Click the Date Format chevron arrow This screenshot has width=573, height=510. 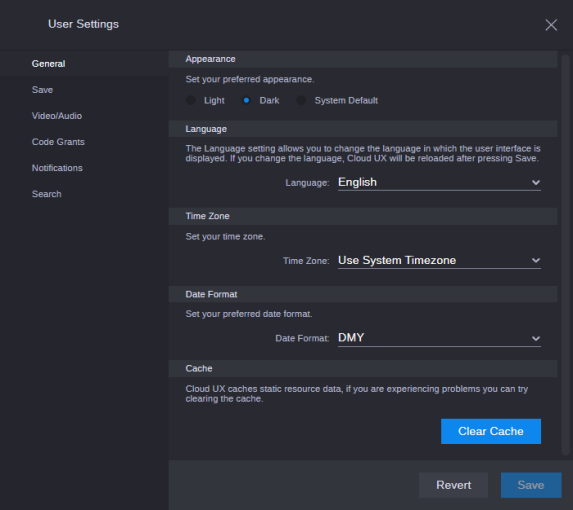tap(536, 338)
